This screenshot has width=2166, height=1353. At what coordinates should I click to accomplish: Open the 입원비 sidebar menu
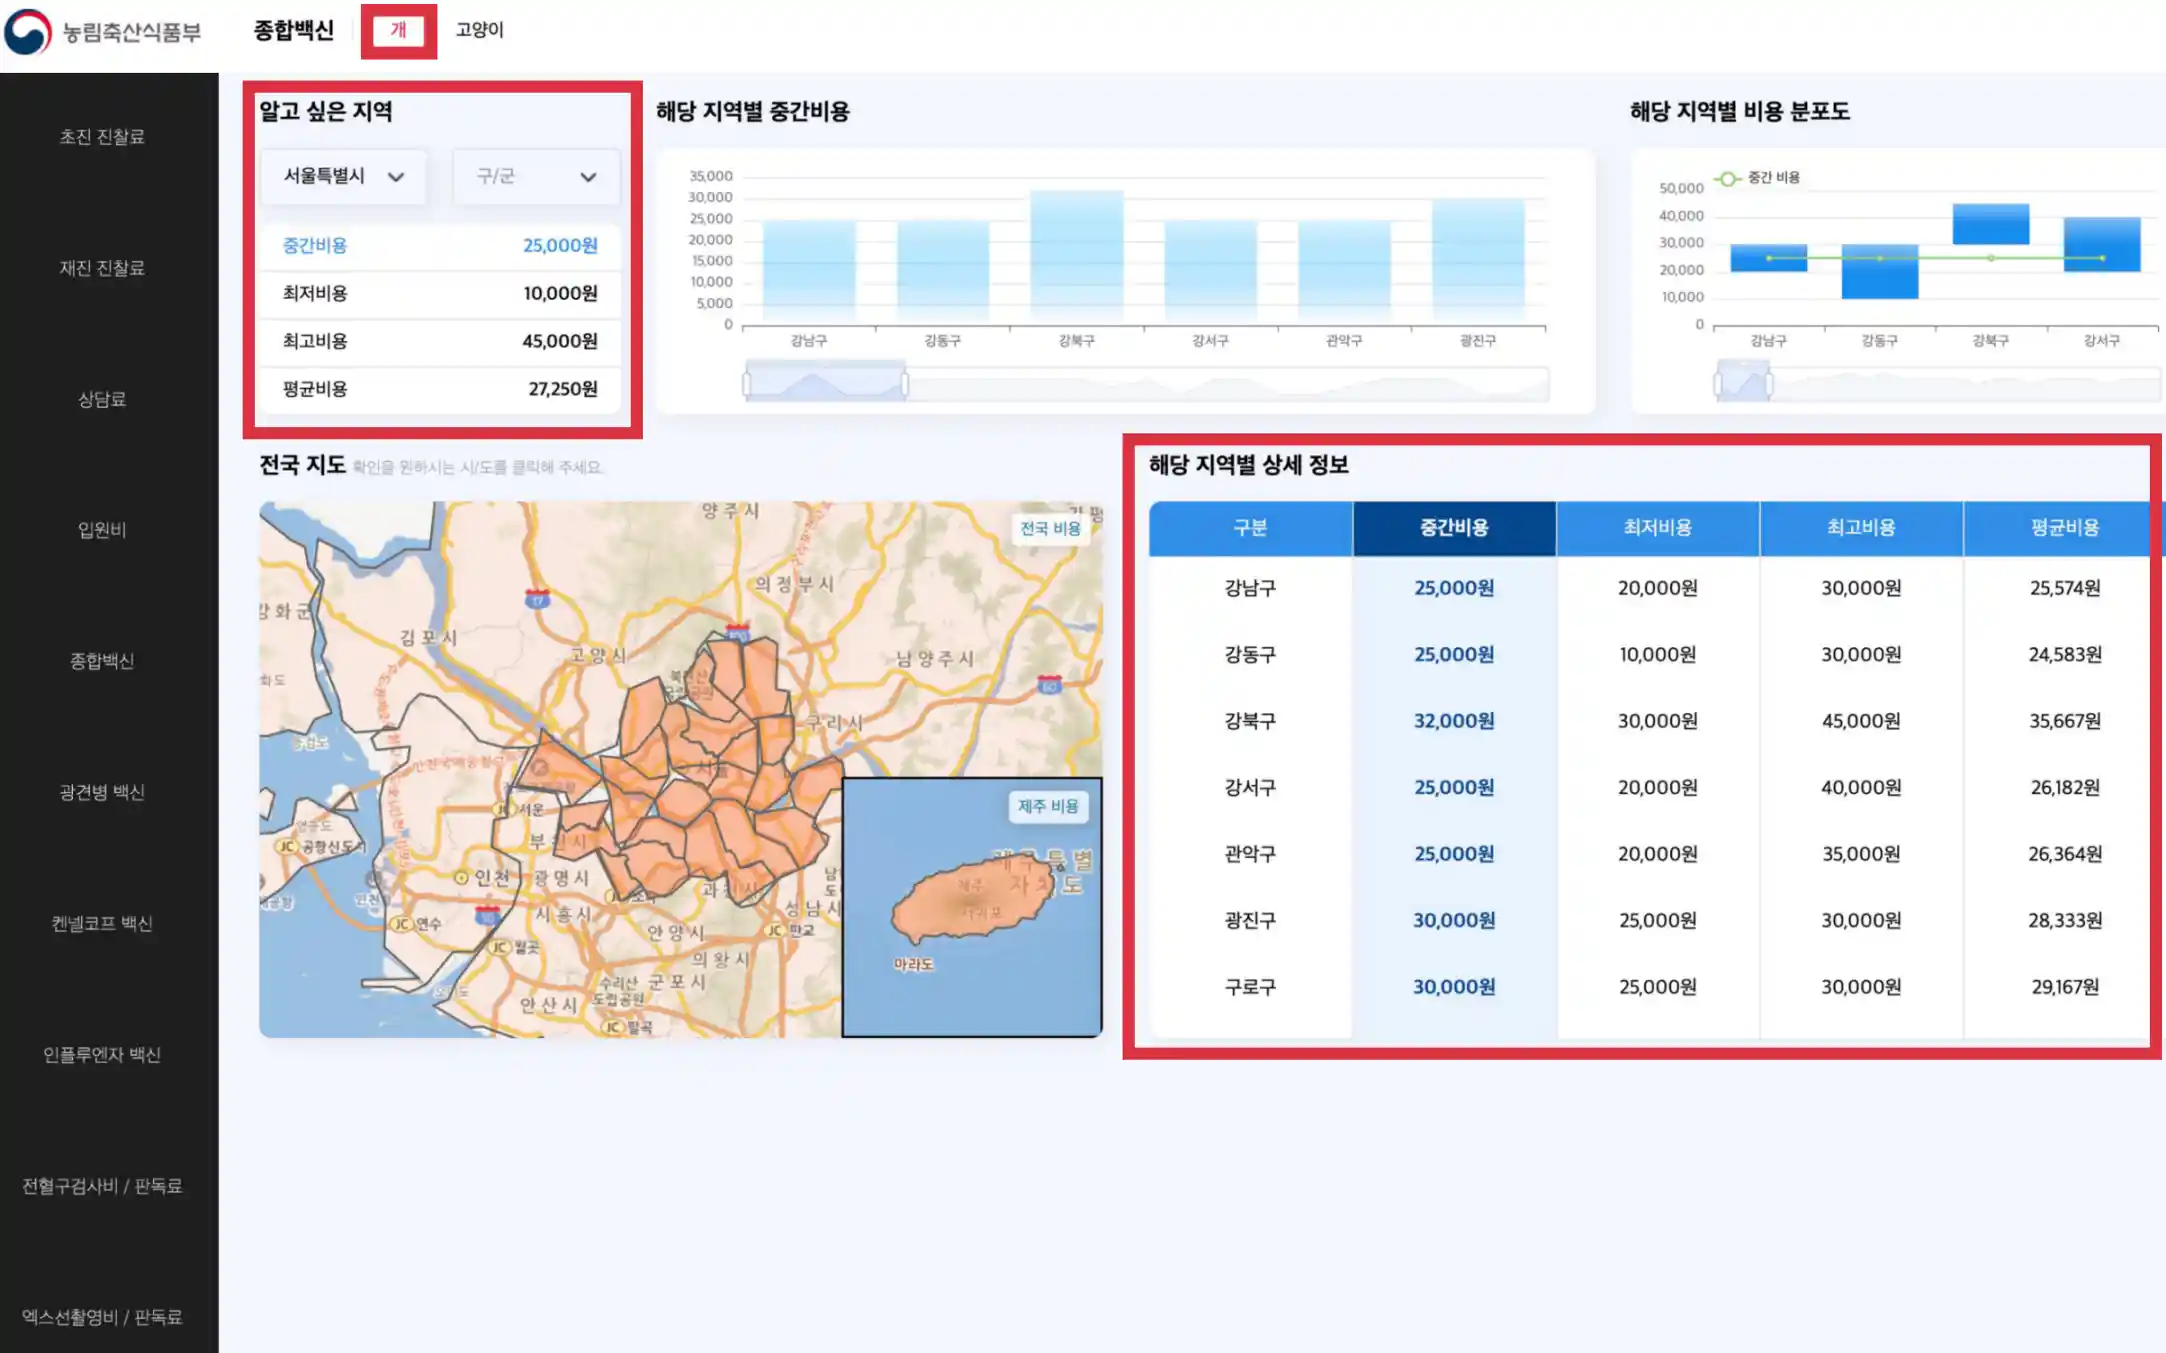tap(102, 530)
